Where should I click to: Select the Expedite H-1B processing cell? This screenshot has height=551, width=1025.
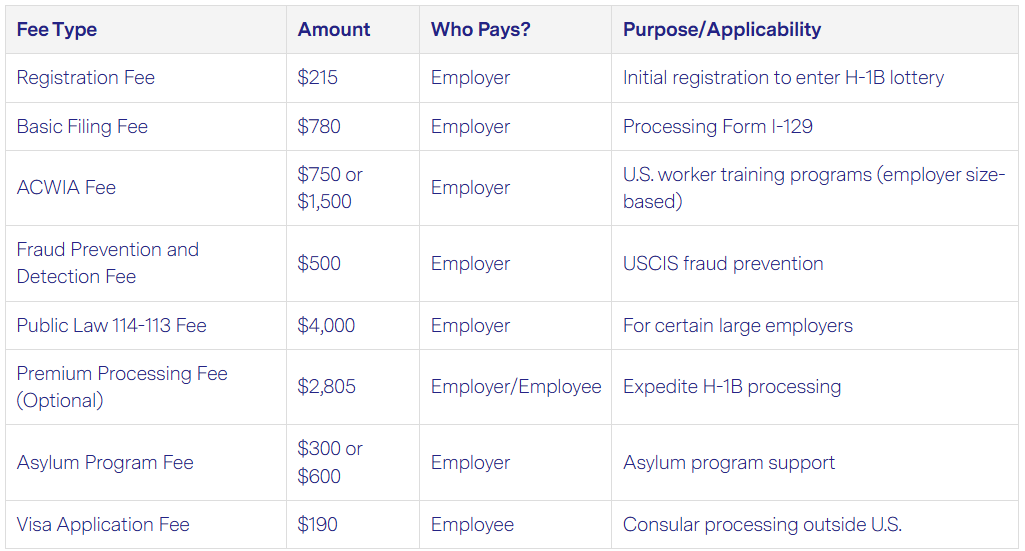tap(732, 387)
